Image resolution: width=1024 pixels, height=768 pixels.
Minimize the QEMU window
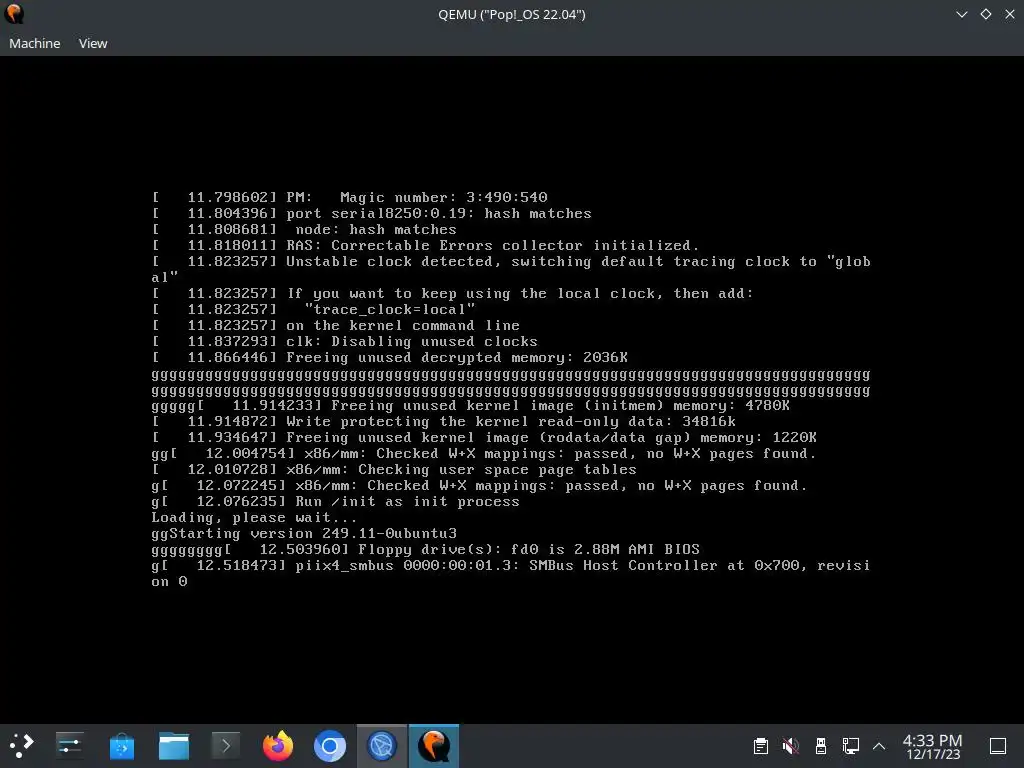click(x=961, y=14)
